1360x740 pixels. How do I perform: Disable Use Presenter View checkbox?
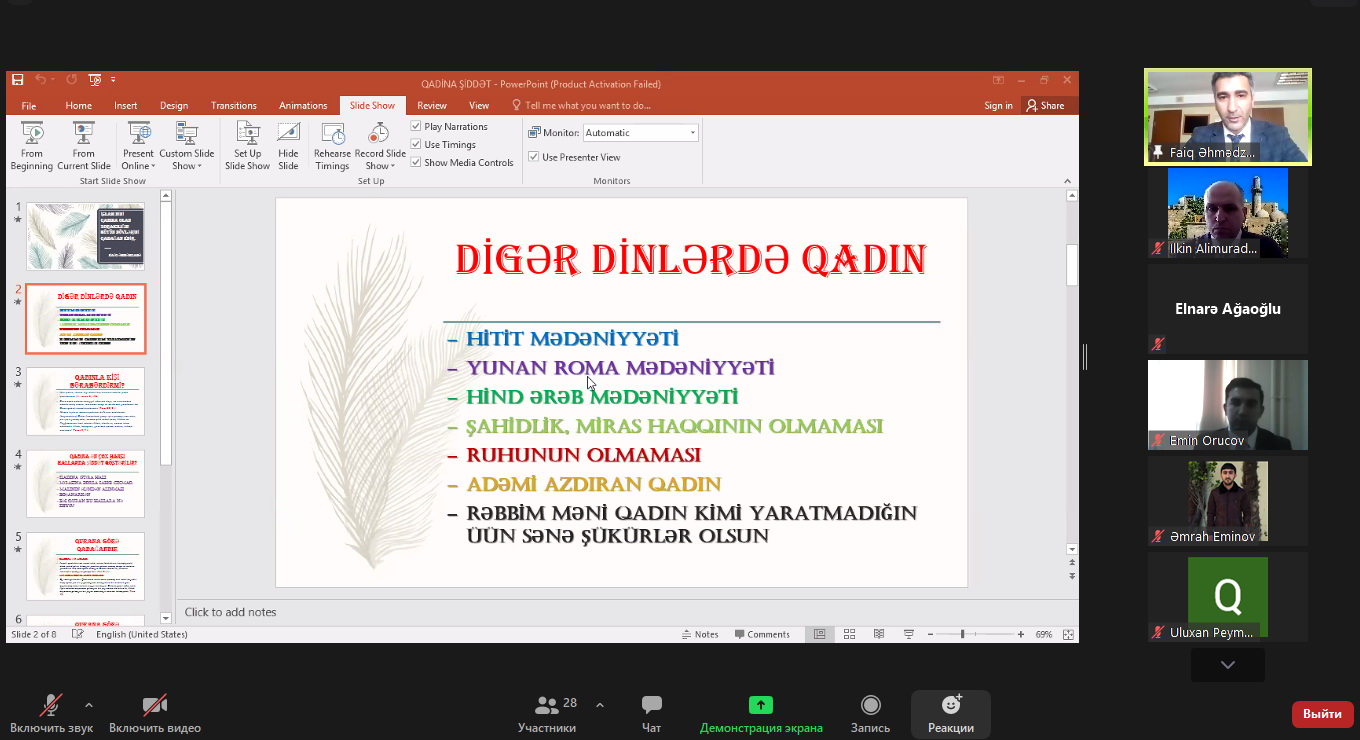click(534, 157)
